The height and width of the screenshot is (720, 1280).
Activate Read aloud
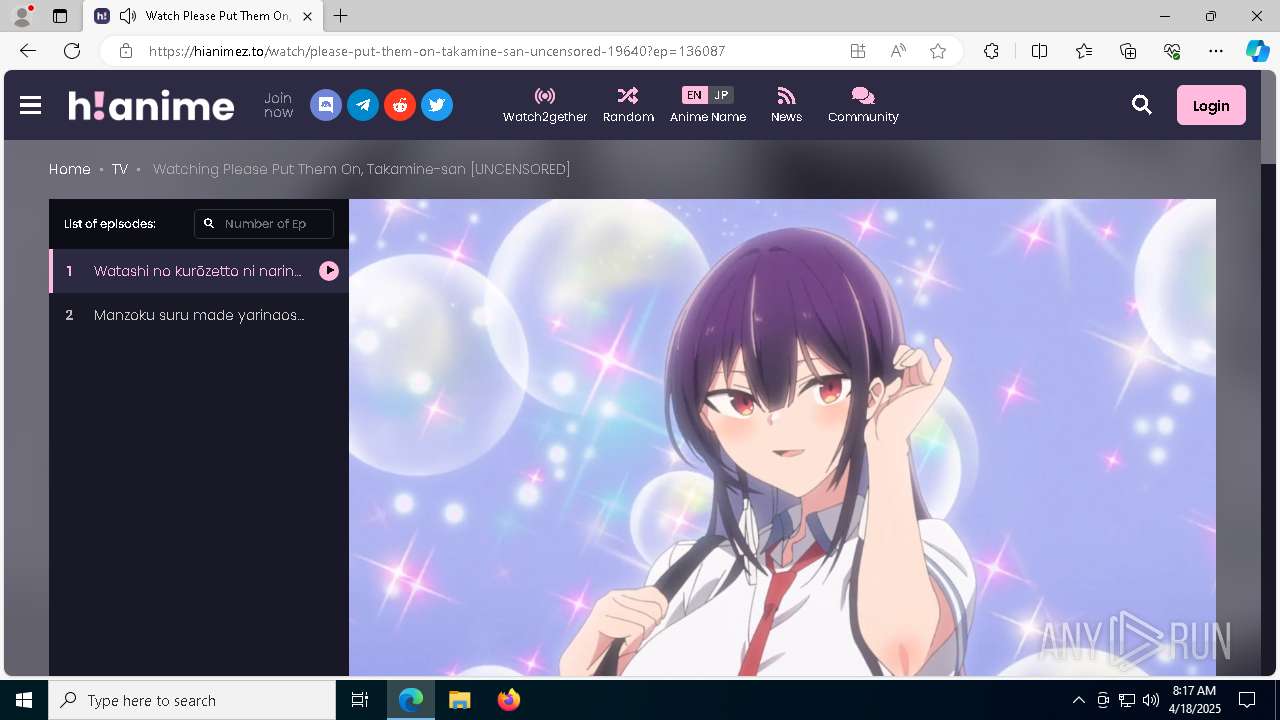(898, 51)
